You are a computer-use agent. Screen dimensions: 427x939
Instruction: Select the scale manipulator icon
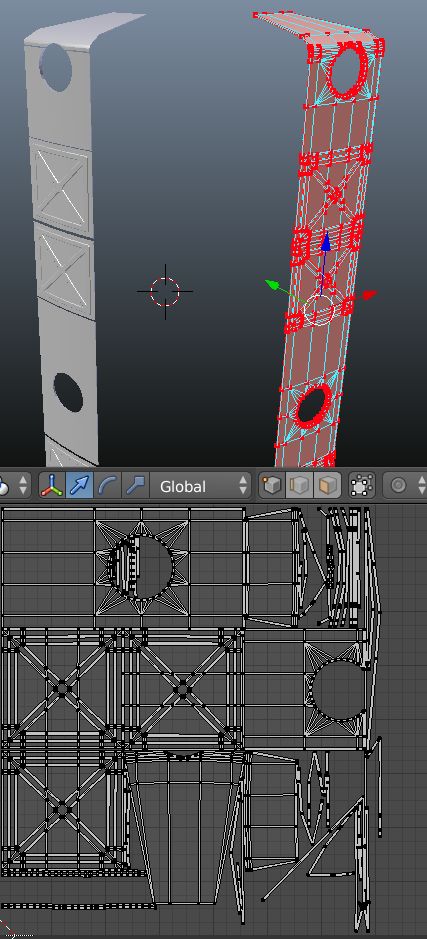pyautogui.click(x=135, y=486)
